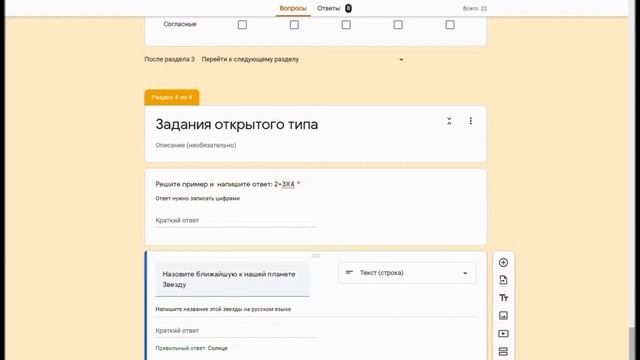Check the fourth Согласные checkbox

pyautogui.click(x=398, y=25)
